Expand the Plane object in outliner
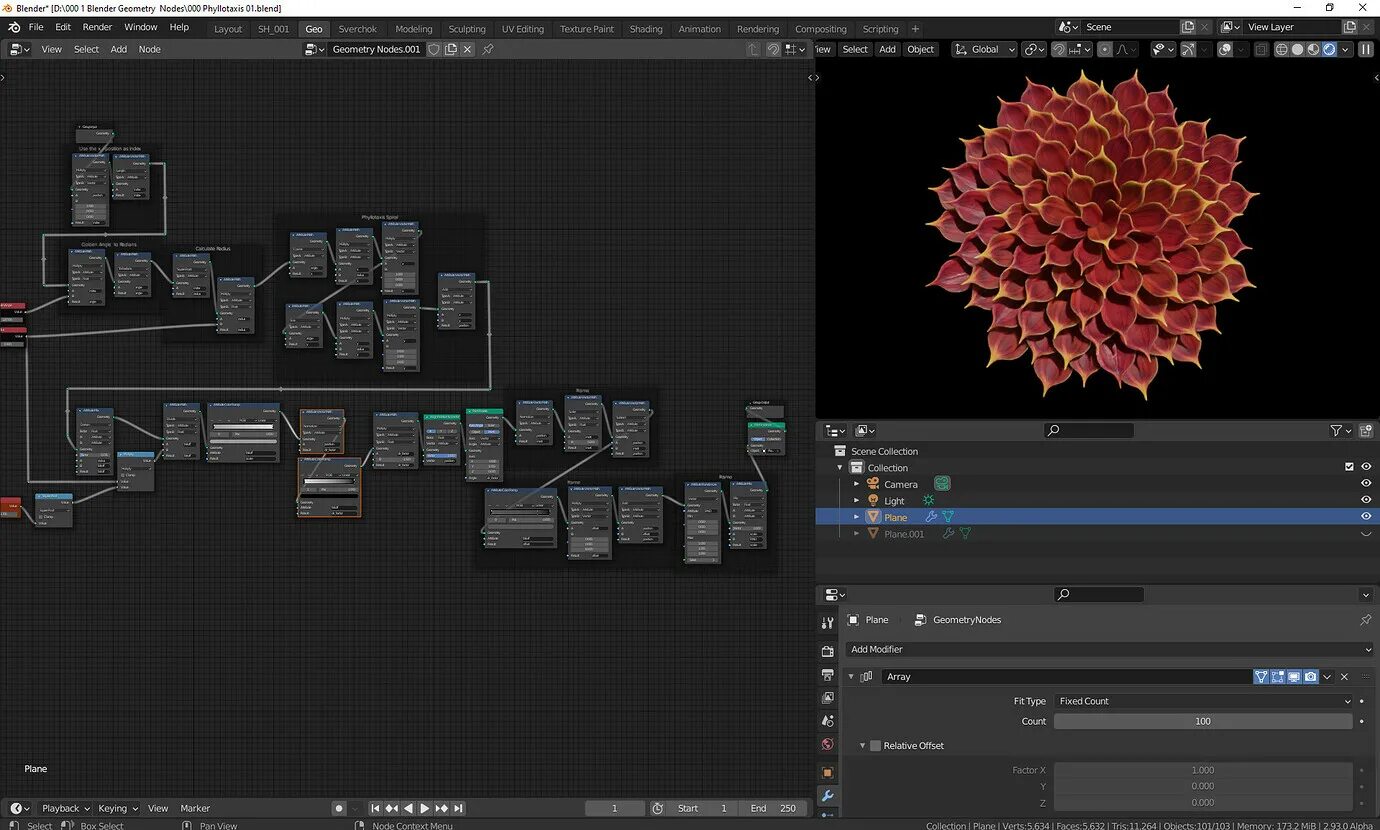 pos(856,517)
